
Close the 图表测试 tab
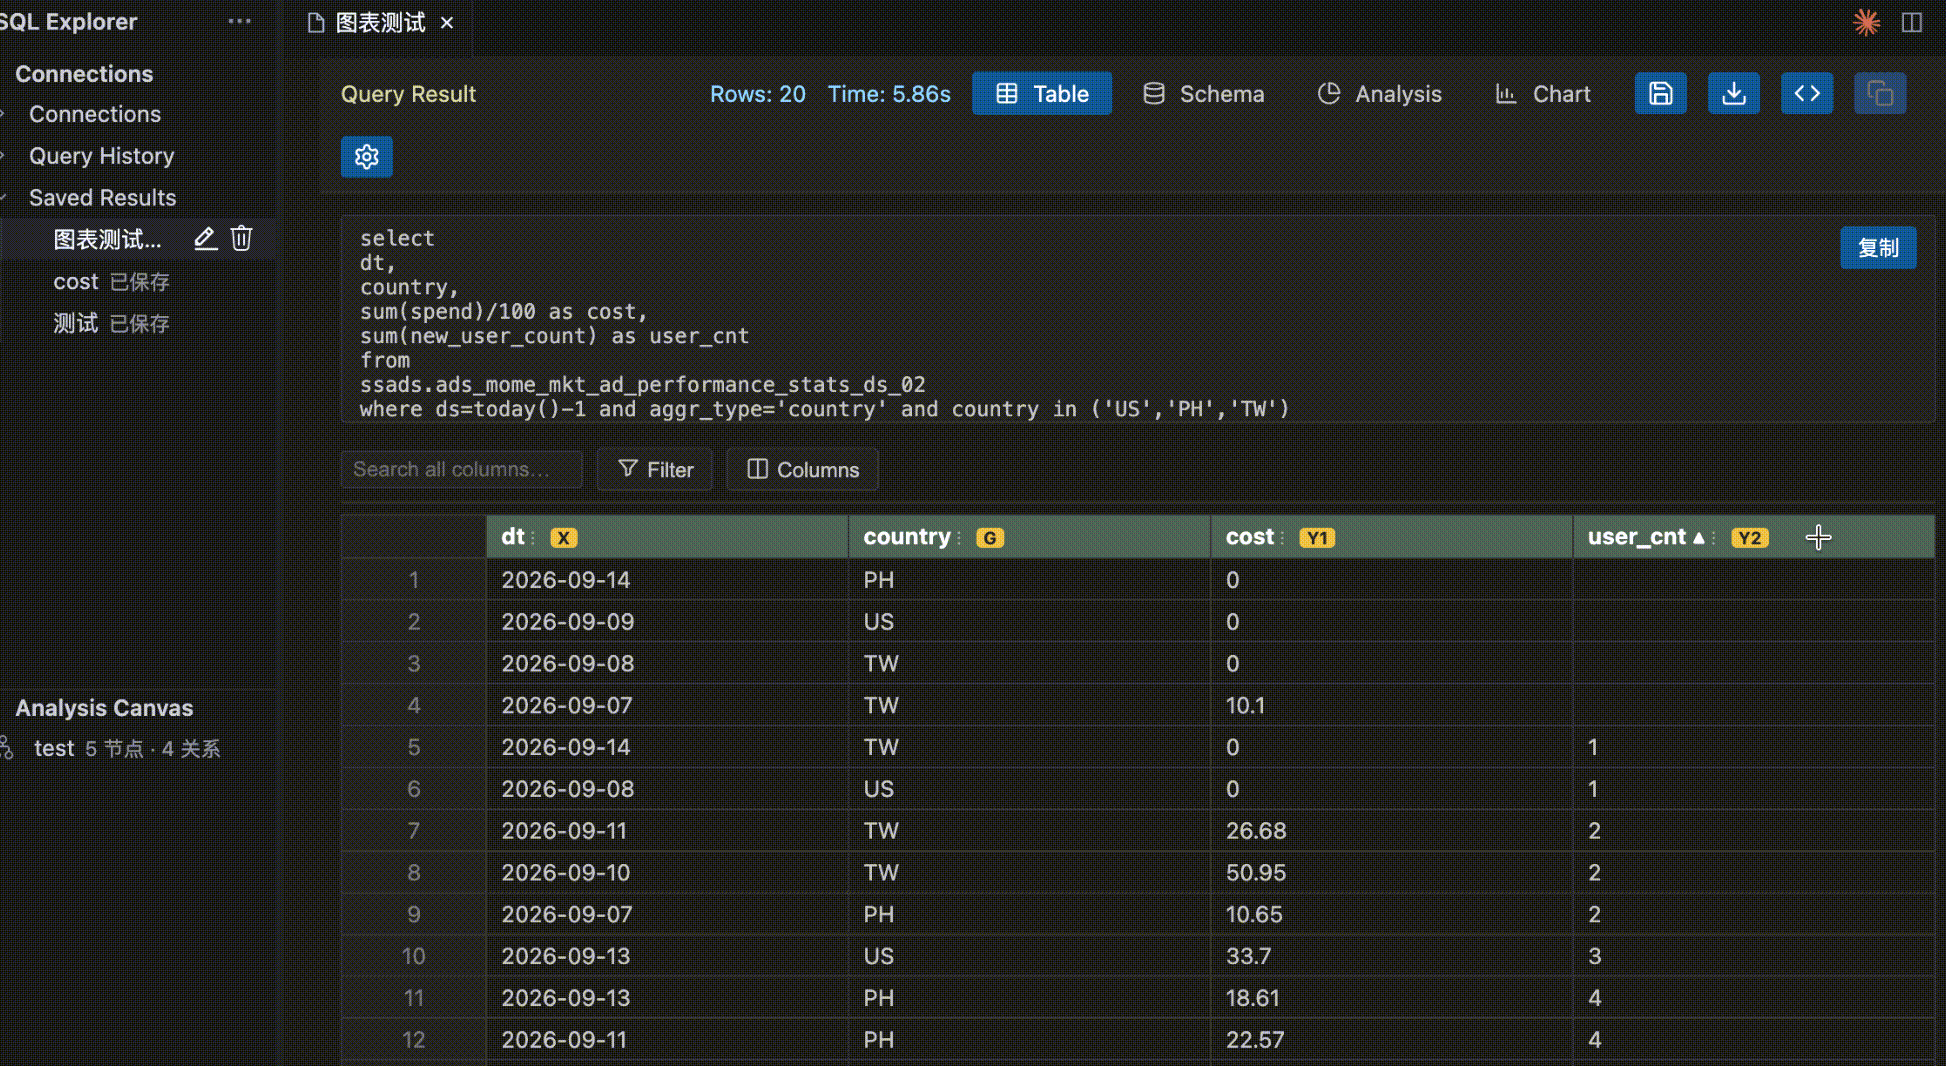coord(447,22)
